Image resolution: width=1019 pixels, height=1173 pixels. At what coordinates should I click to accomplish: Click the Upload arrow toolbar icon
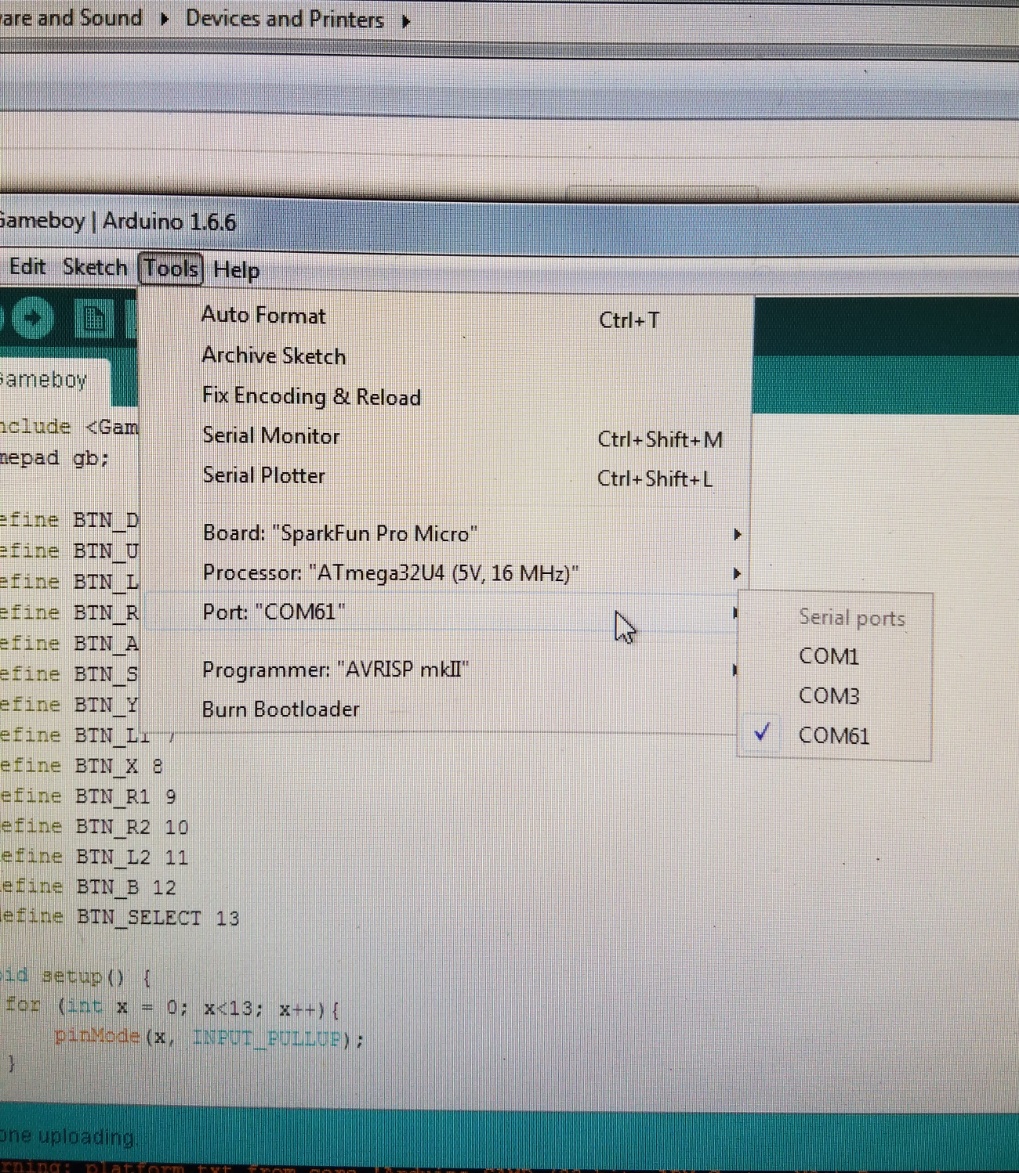[x=31, y=319]
